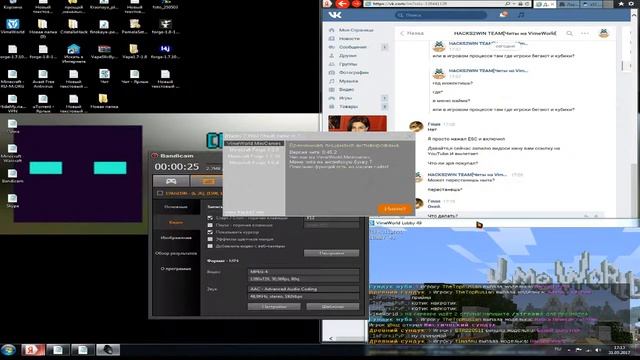Image resolution: width=640 pixels, height=360 pixels.
Task: Toggle Показывать курсор checkbox
Action: tap(210, 232)
